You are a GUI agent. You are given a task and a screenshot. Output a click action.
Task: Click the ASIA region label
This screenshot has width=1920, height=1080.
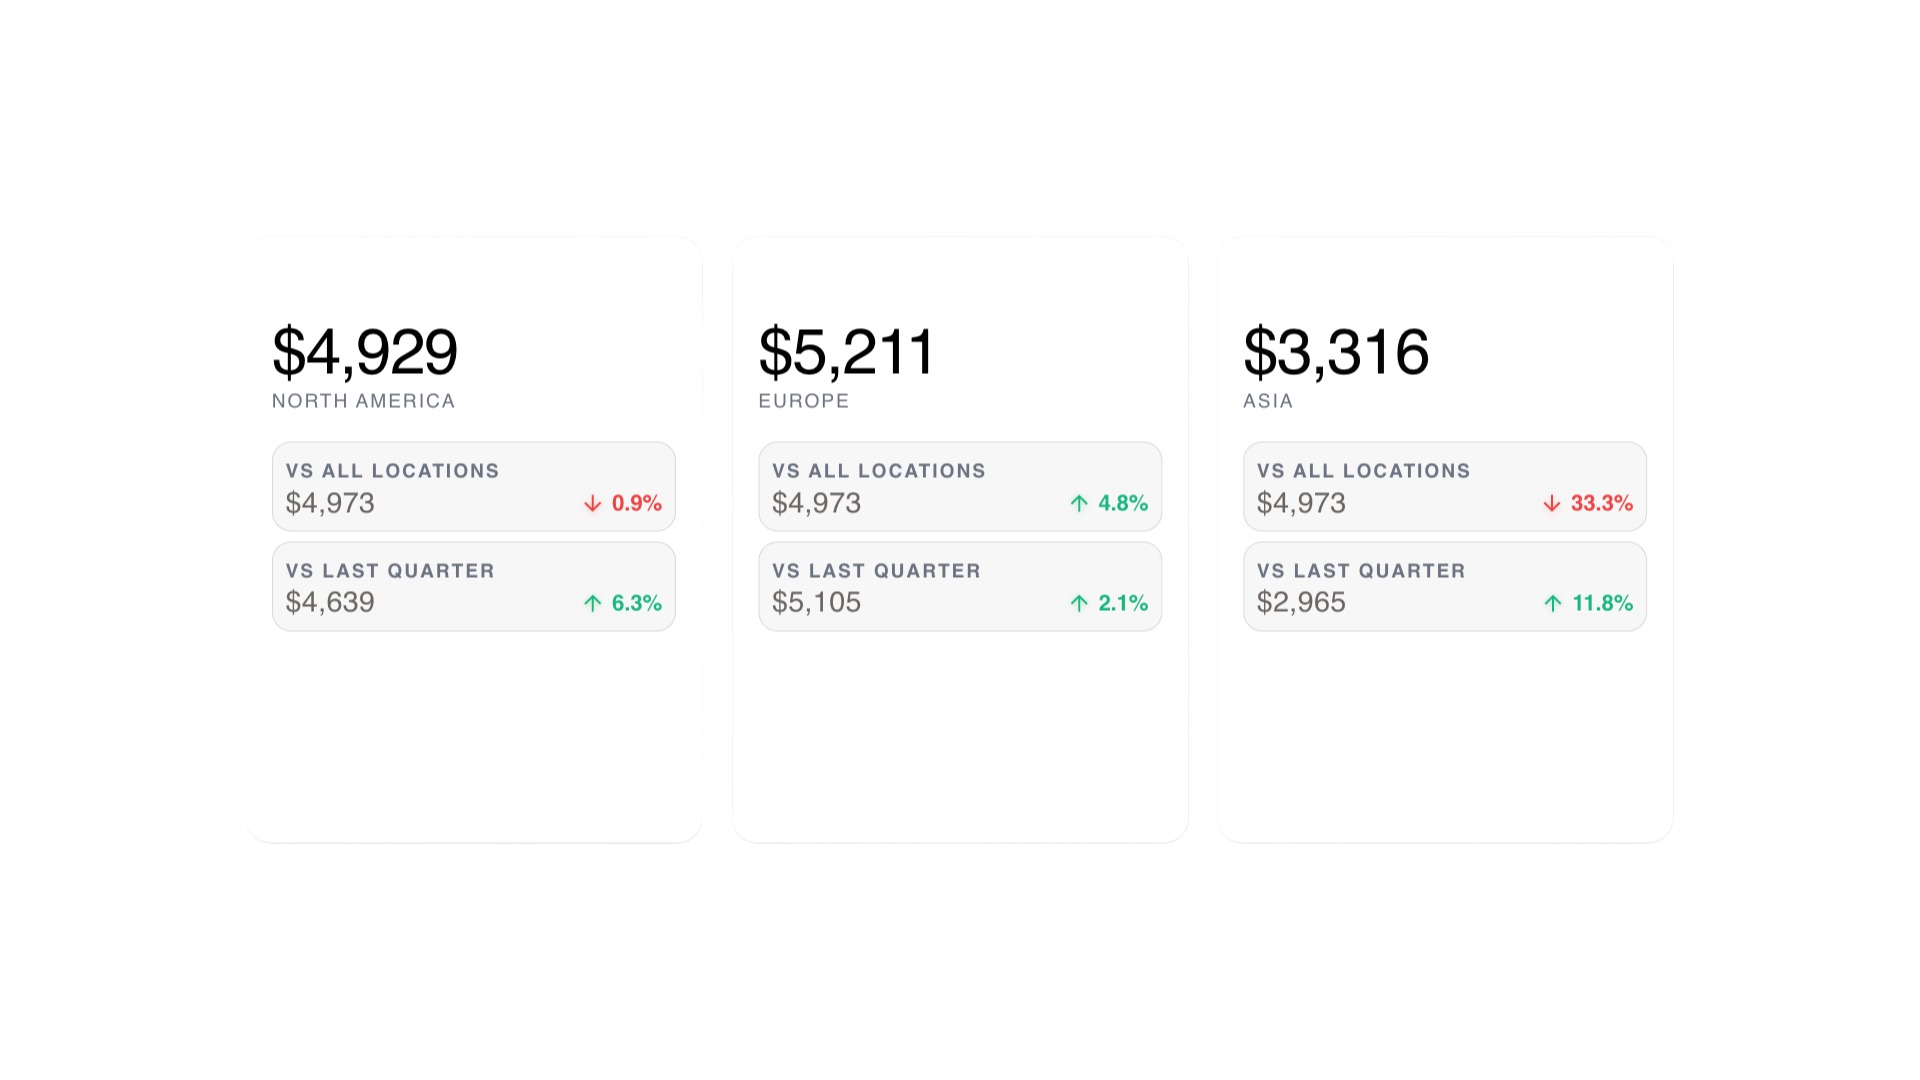(x=1266, y=400)
